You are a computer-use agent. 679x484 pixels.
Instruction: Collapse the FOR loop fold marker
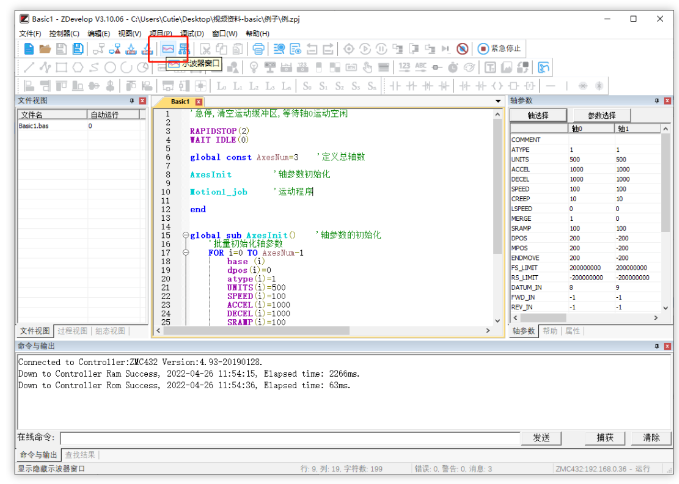point(186,252)
